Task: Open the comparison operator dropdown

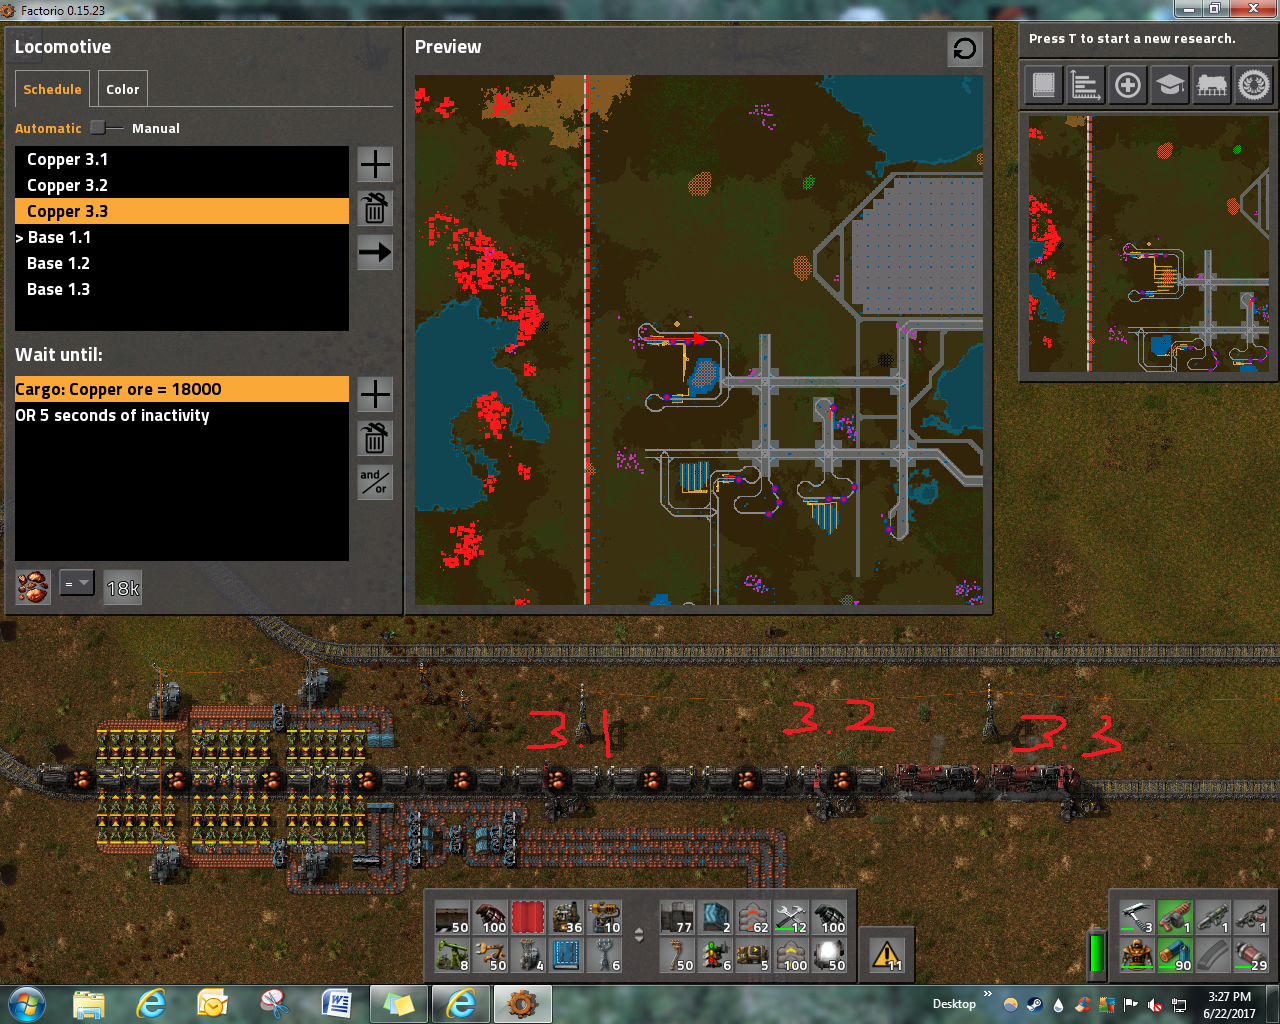Action: coord(76,584)
